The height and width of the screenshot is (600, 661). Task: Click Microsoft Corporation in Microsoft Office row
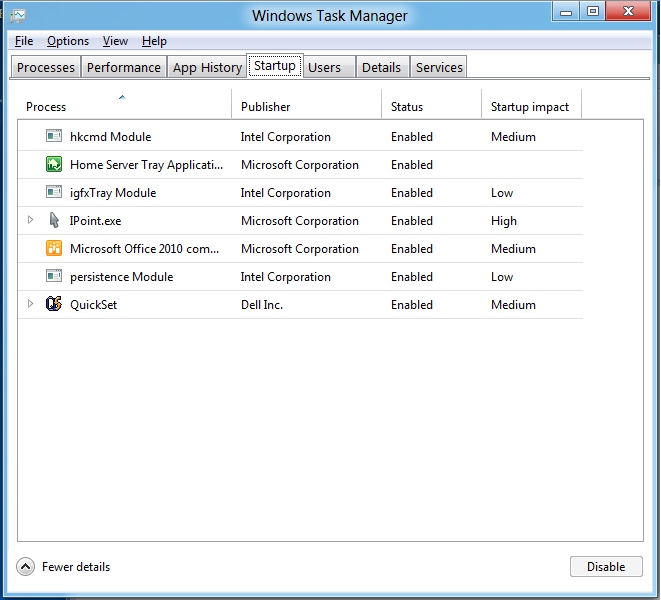(x=300, y=249)
